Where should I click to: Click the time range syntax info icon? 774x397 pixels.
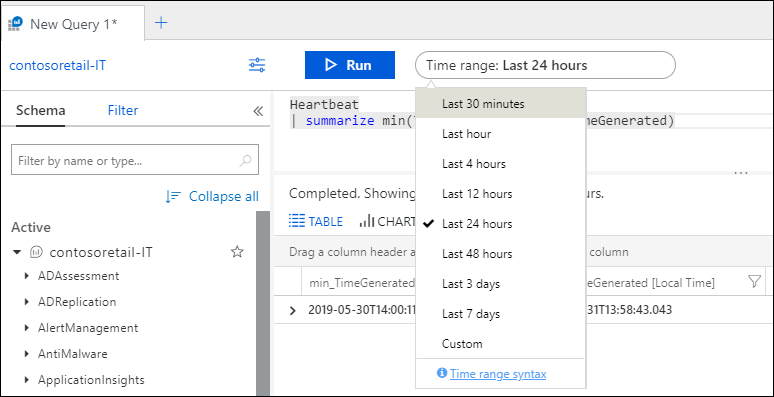coord(442,373)
